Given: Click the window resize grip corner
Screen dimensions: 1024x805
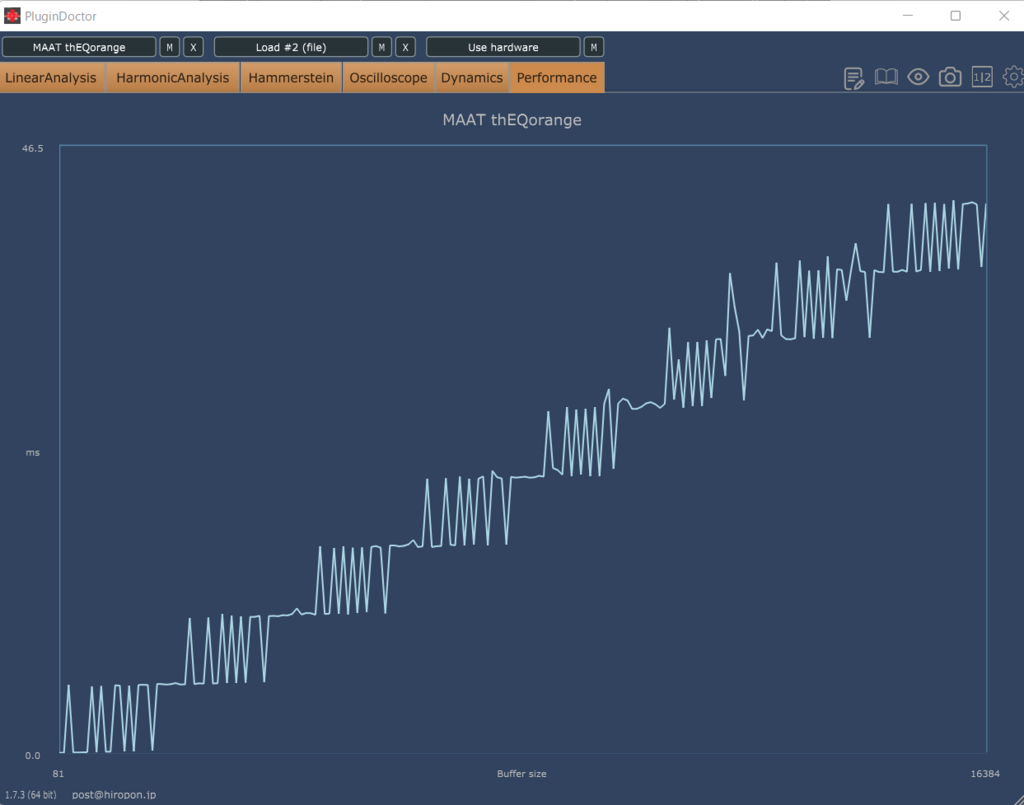Looking at the screenshot, I should click(x=1018, y=800).
